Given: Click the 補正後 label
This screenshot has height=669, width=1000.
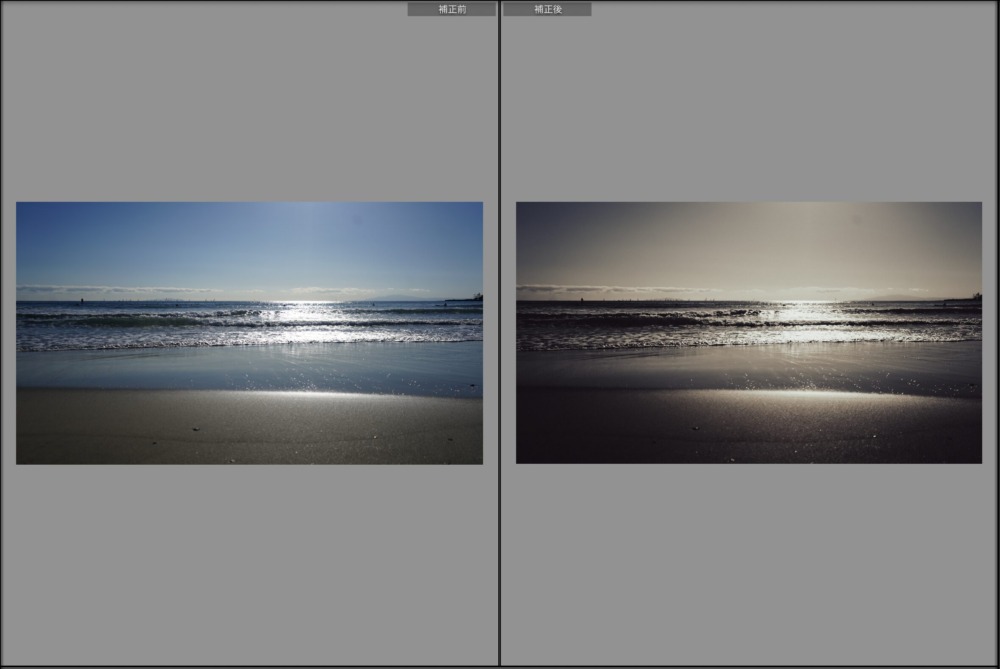Looking at the screenshot, I should [x=547, y=9].
